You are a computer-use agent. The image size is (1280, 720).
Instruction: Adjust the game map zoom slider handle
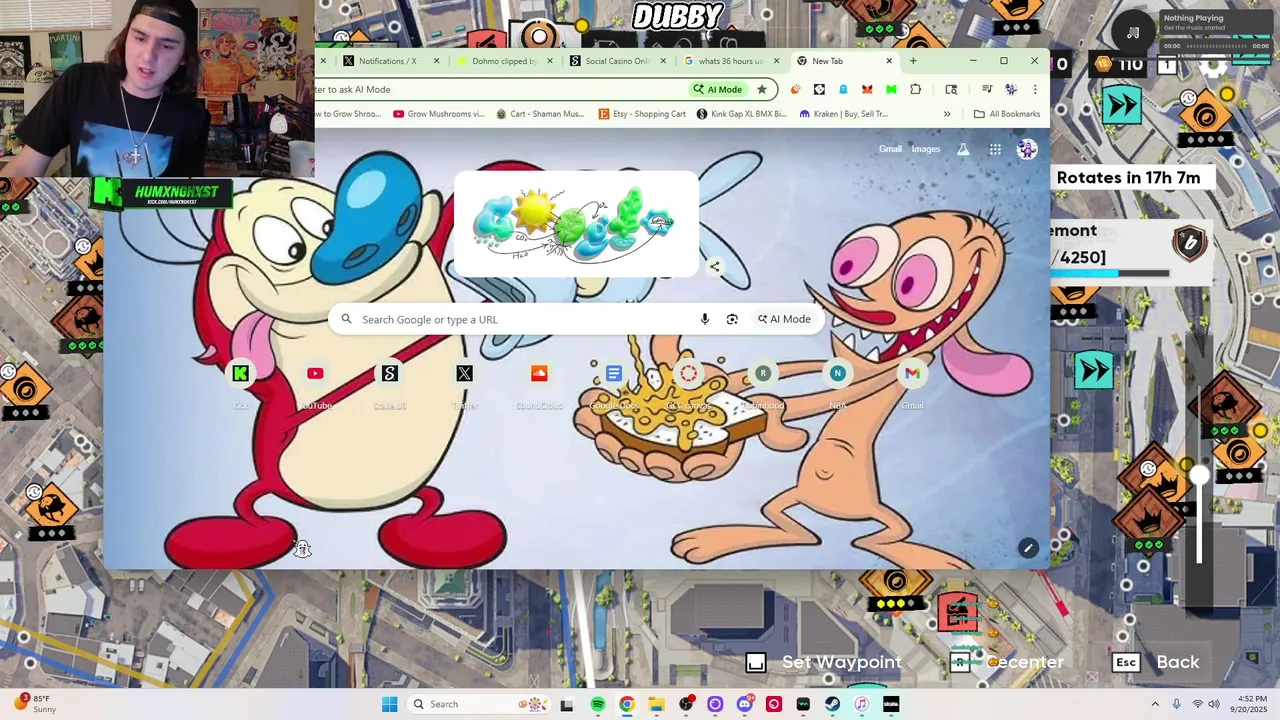1199,477
